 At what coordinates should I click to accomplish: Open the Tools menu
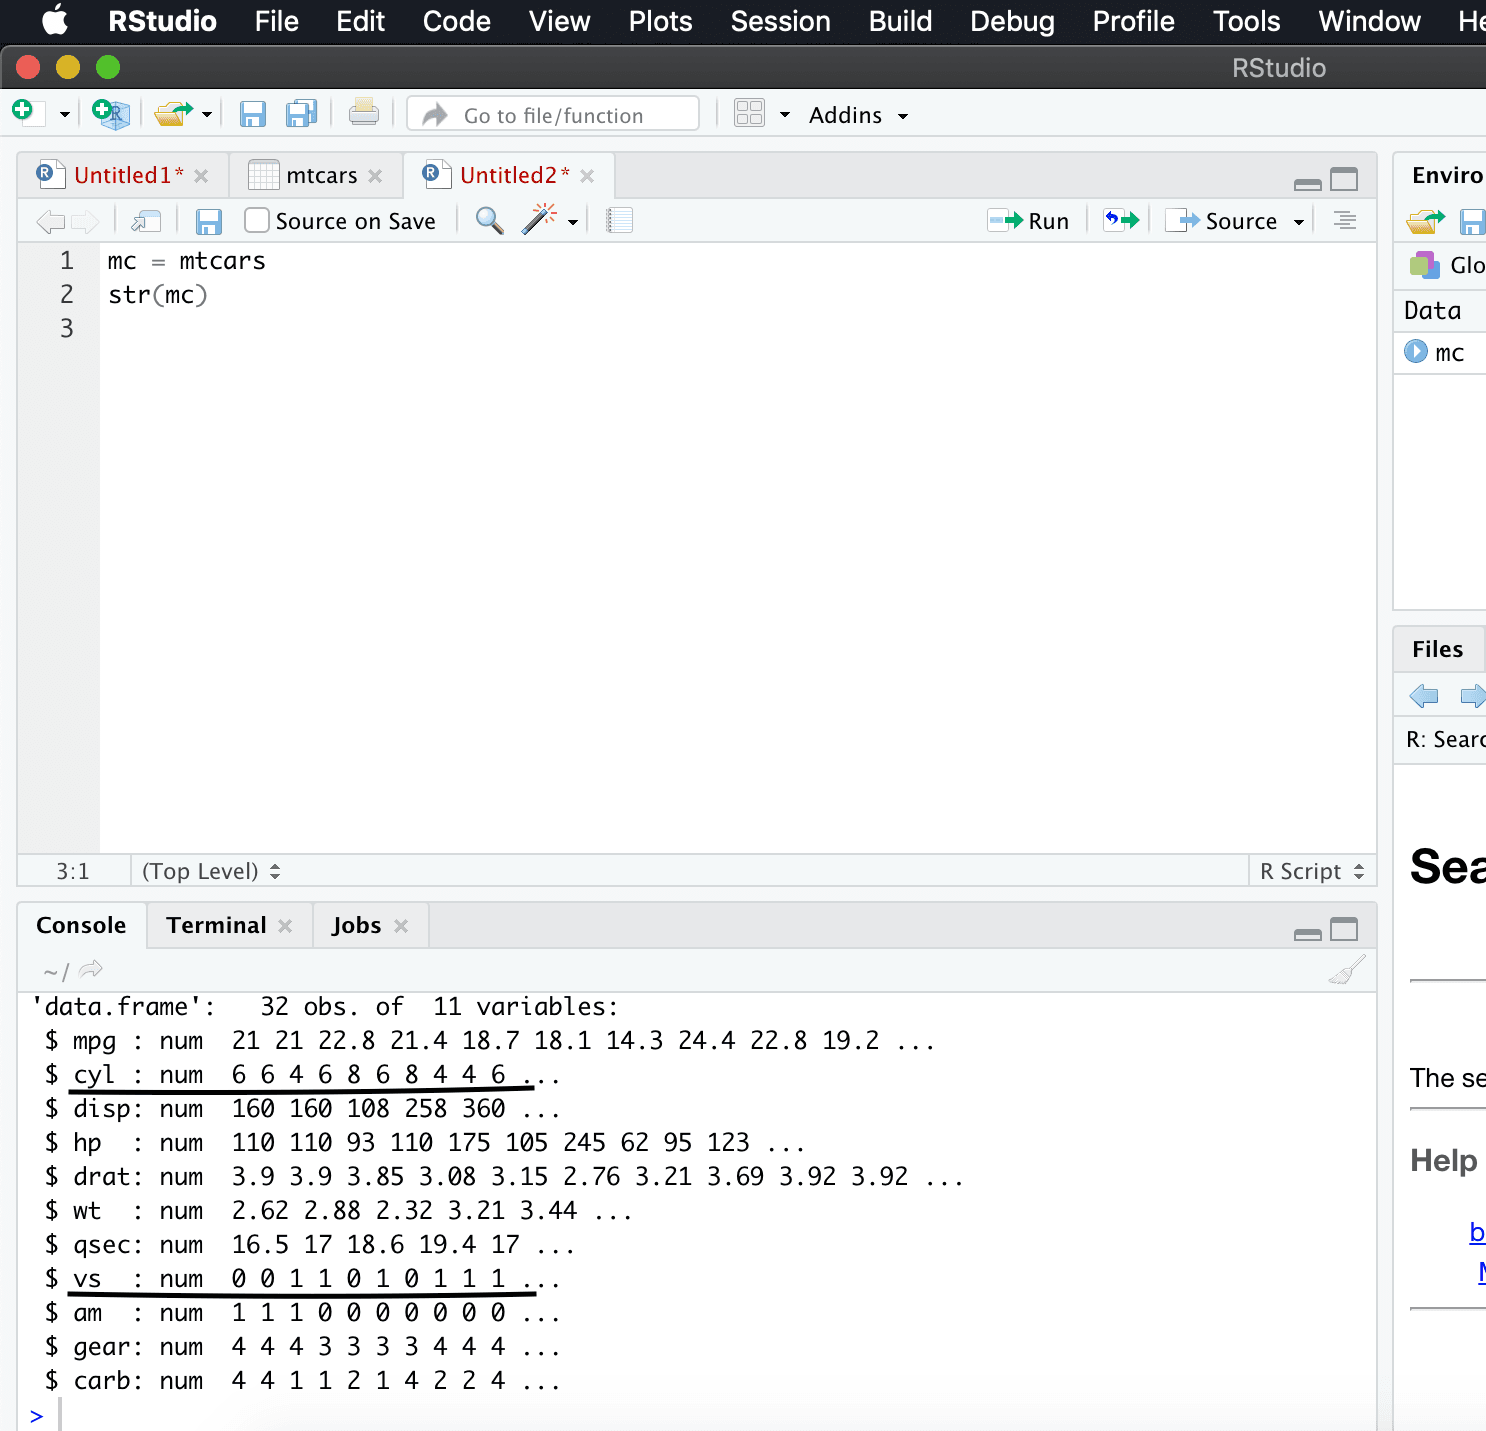pos(1246,21)
